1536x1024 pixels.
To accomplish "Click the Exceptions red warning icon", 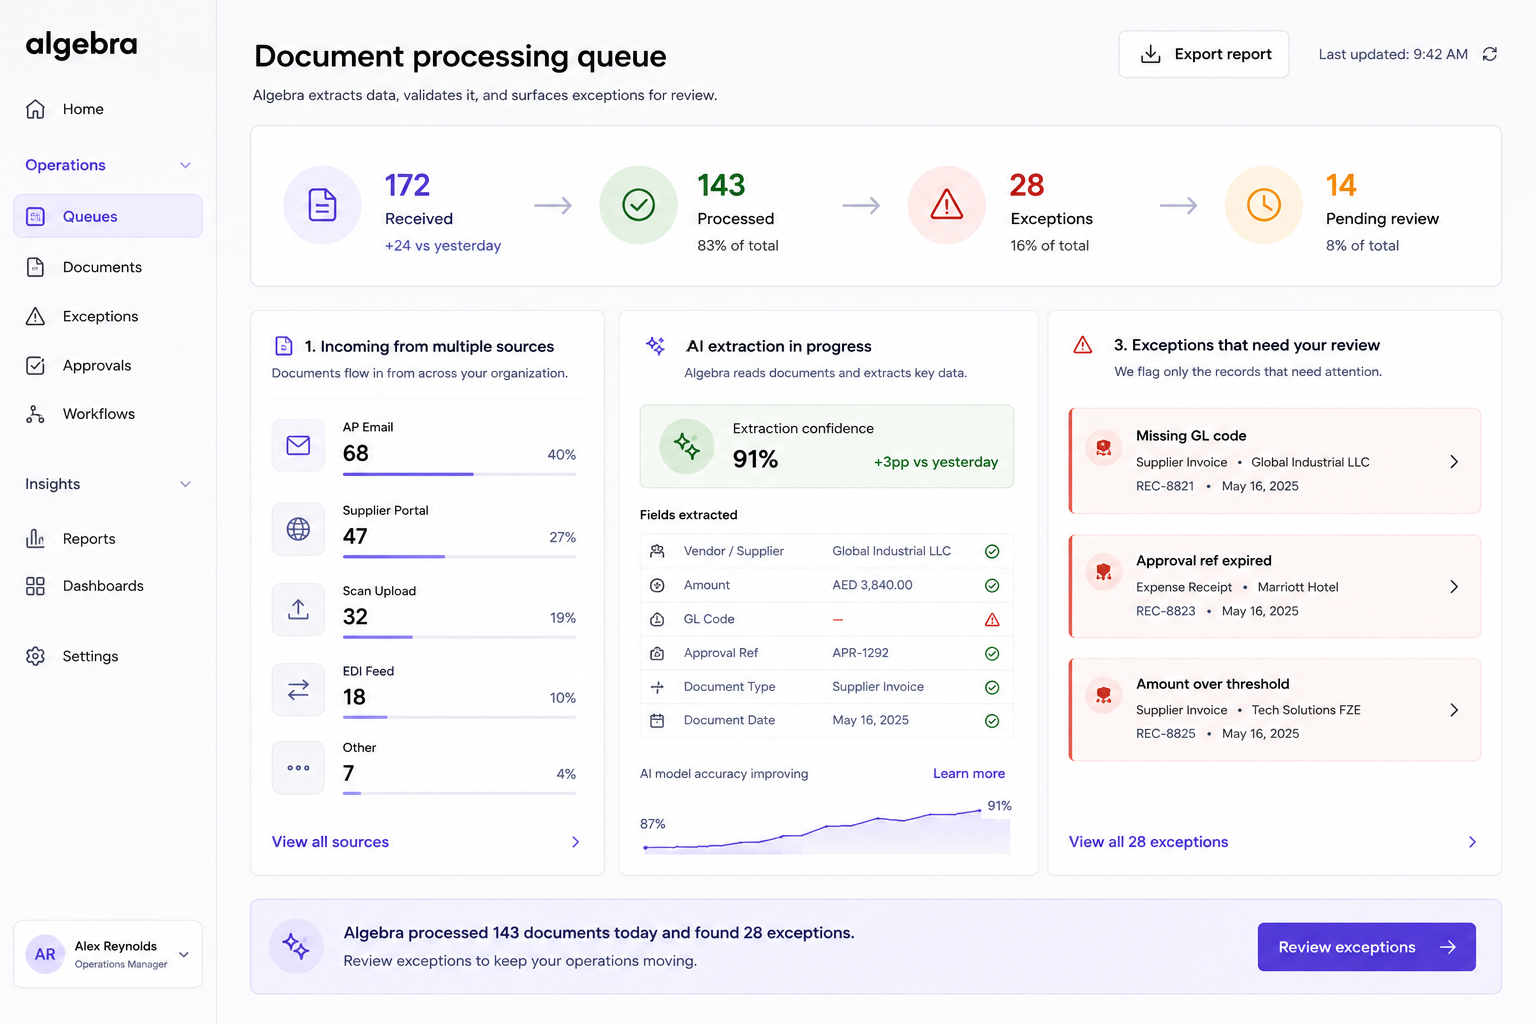I will [x=946, y=205].
